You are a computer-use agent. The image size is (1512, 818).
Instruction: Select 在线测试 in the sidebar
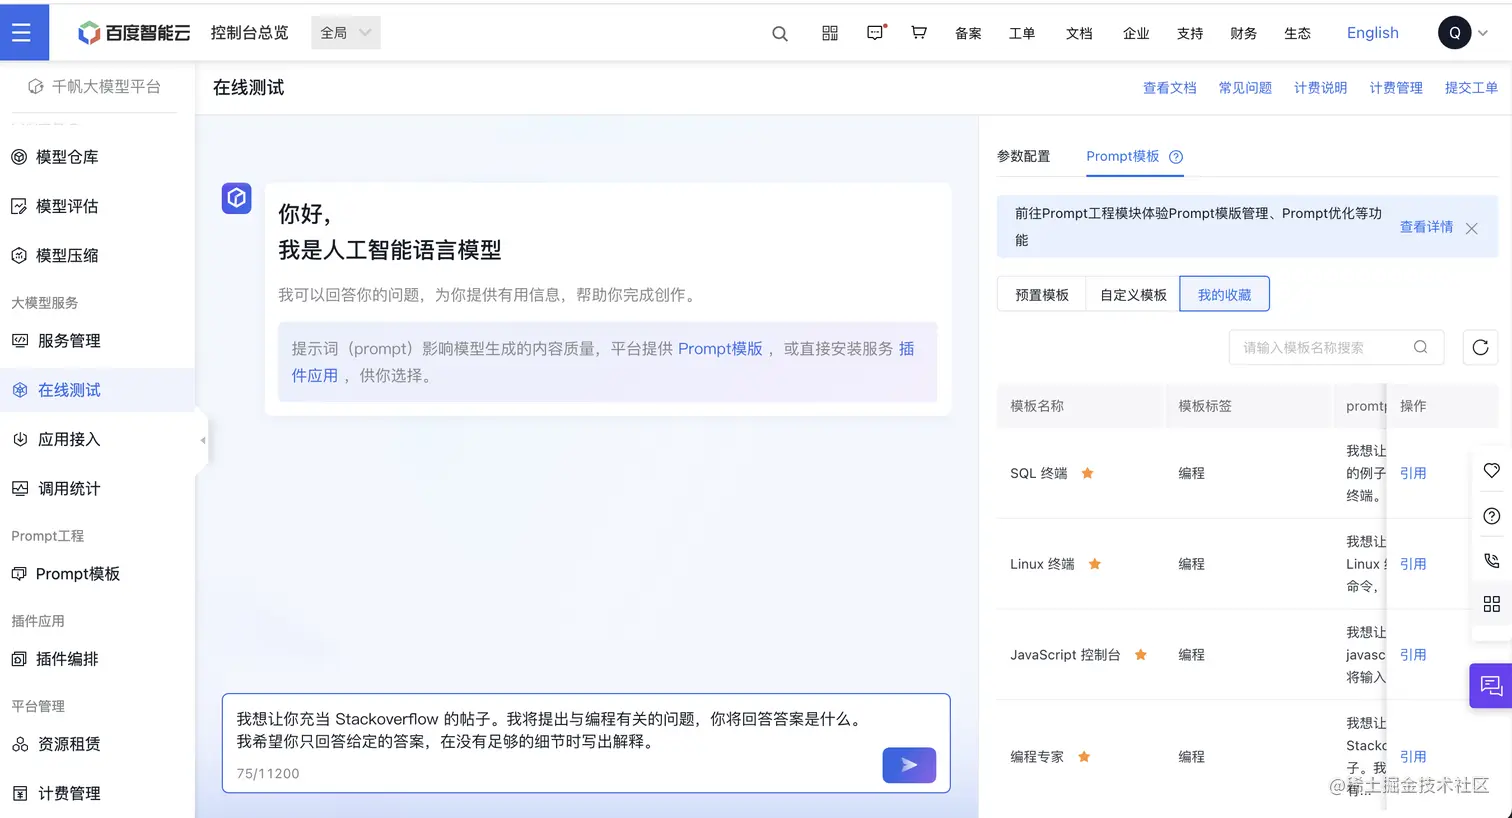(97, 390)
